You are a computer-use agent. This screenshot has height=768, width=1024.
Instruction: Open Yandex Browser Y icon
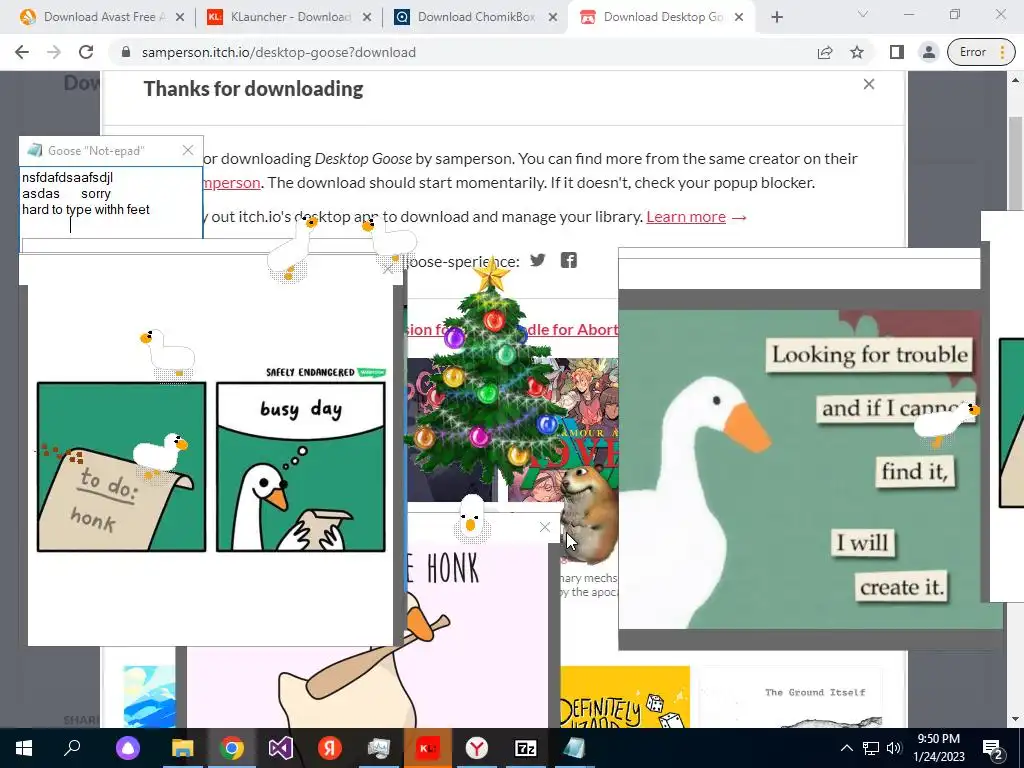click(477, 748)
